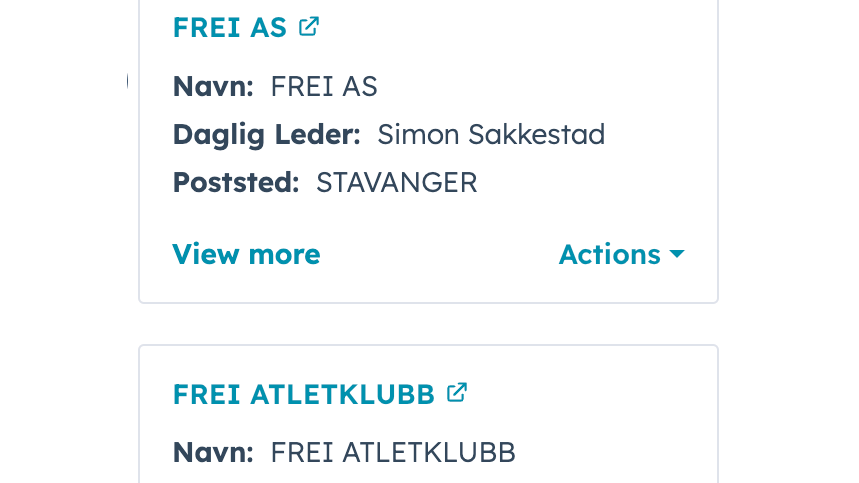This screenshot has height=483, width=859.
Task: Click the Navn label under FREI AS title
Action: [213, 86]
